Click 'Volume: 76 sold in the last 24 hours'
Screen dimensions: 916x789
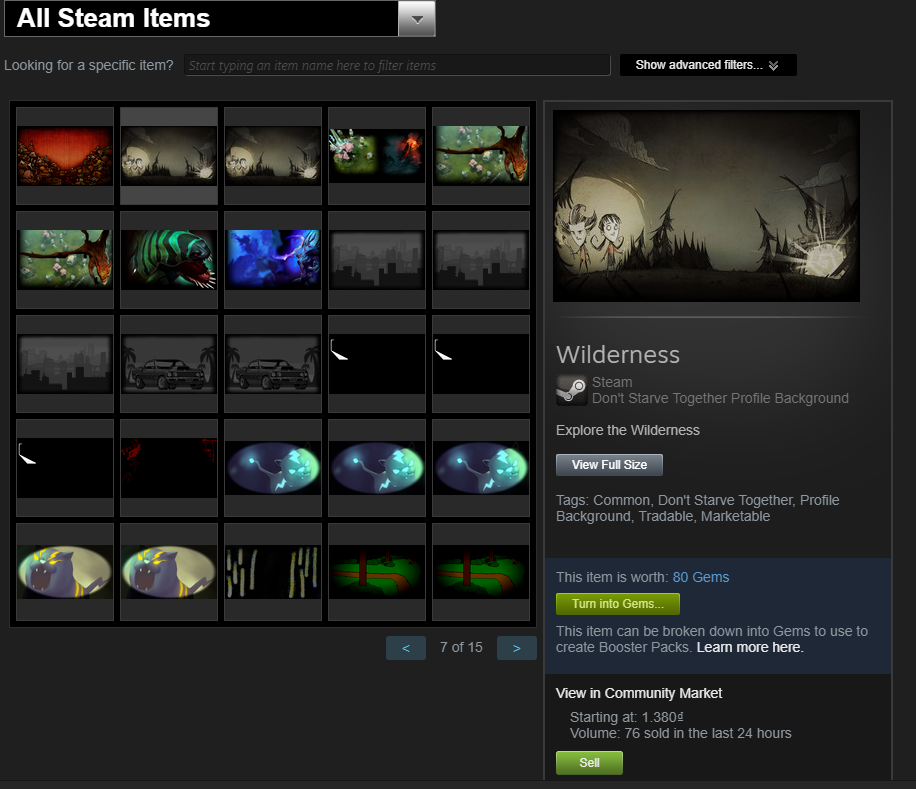(681, 733)
